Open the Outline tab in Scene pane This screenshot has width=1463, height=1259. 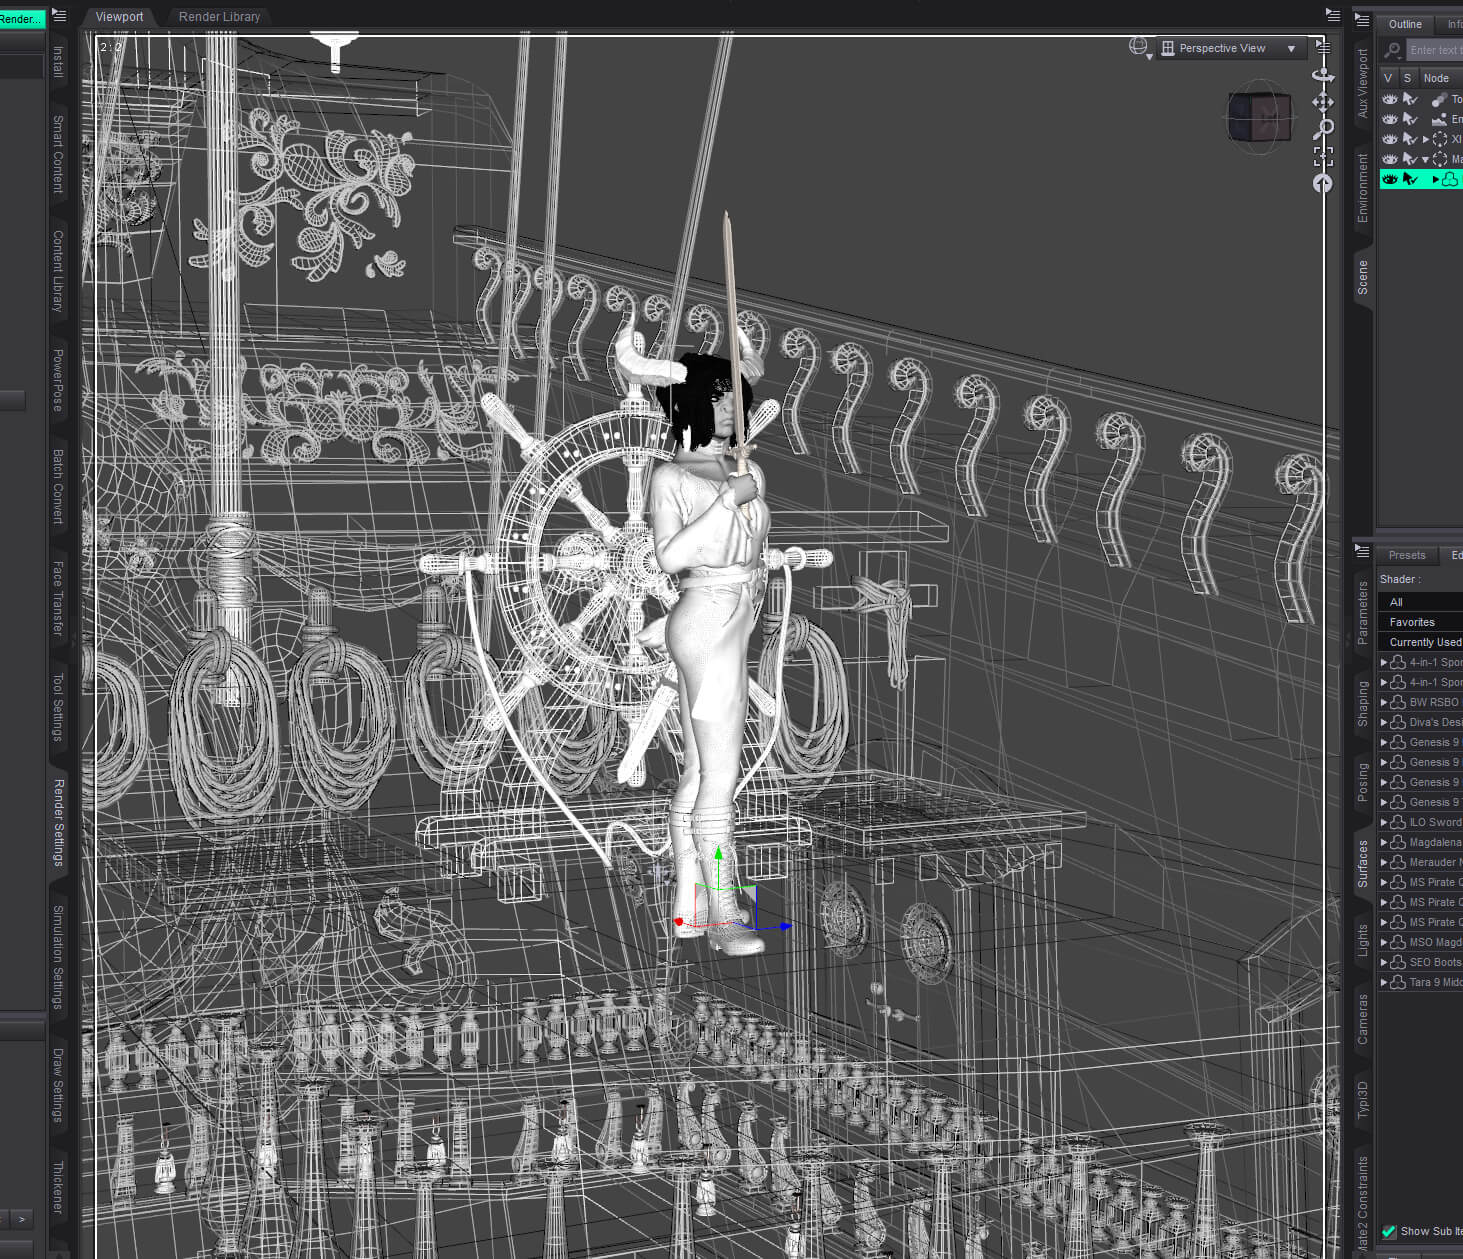(1405, 24)
